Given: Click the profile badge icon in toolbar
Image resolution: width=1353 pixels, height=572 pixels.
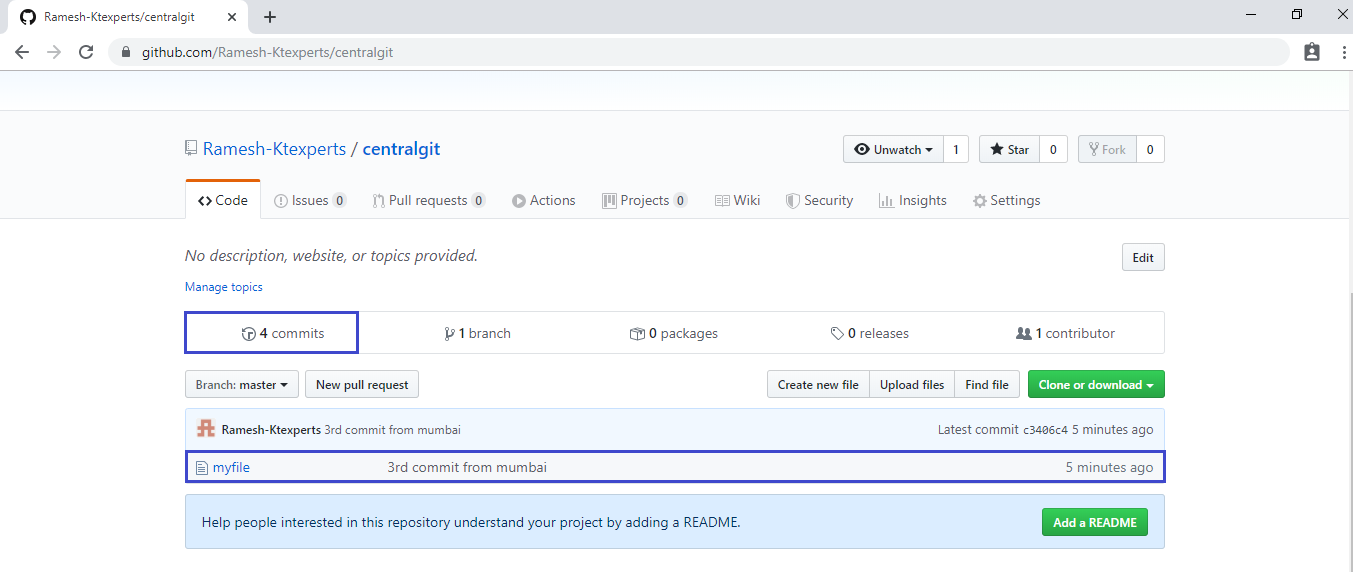Looking at the screenshot, I should (x=1312, y=52).
